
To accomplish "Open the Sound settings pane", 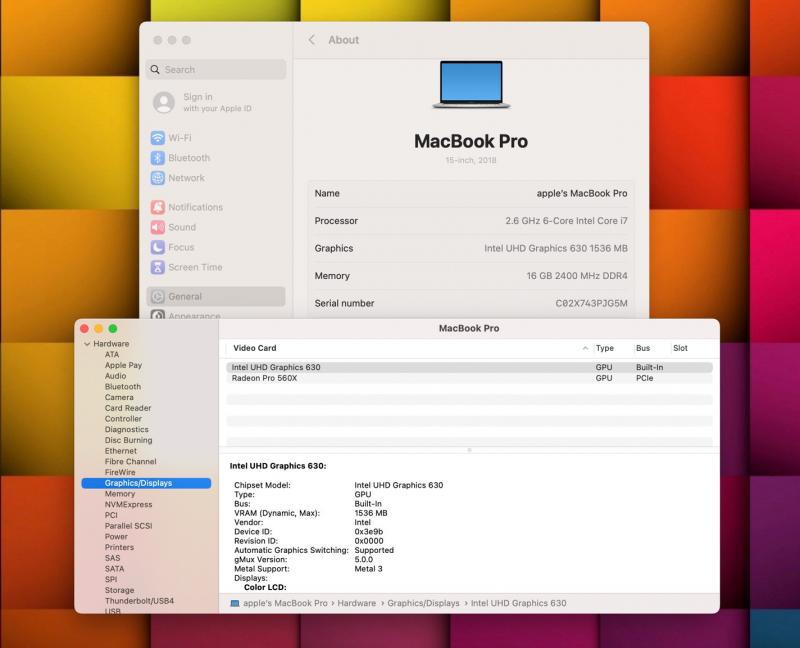I will tap(216, 227).
